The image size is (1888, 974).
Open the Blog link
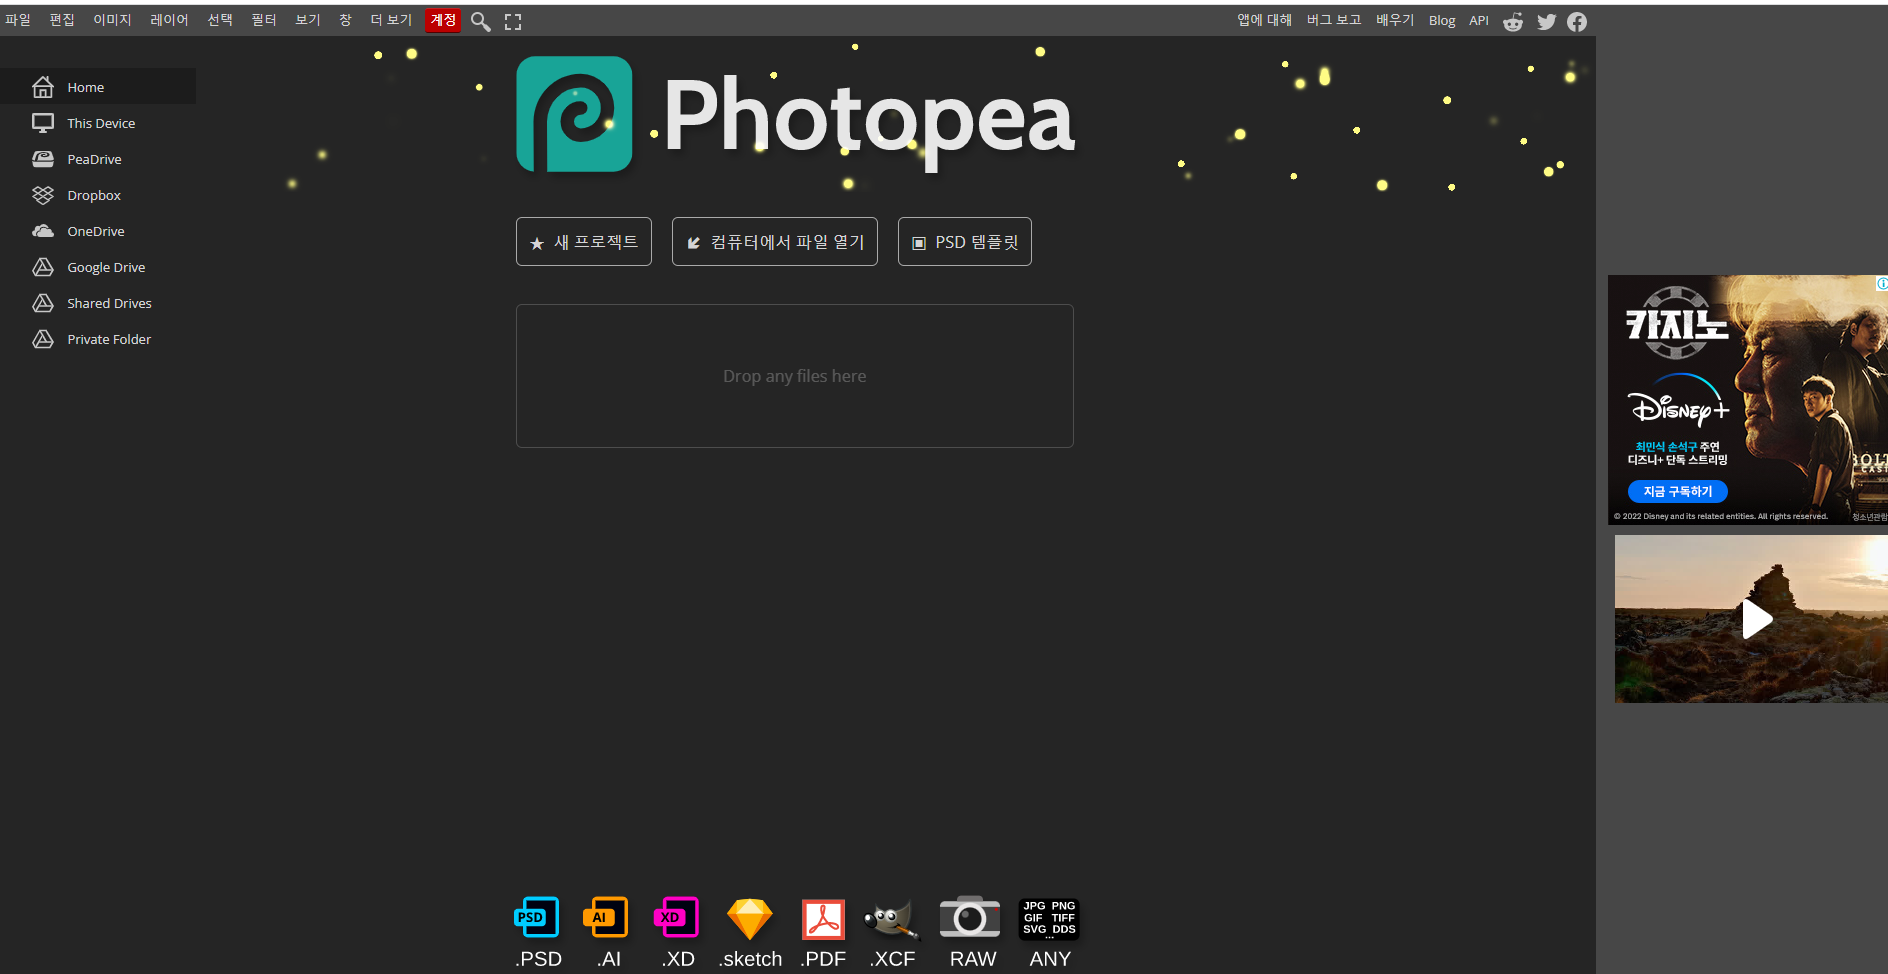coord(1442,20)
